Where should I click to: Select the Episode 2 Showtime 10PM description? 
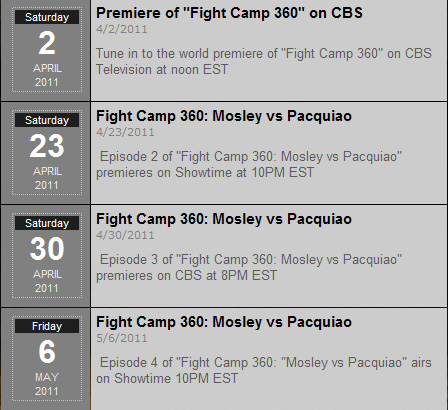coord(249,164)
